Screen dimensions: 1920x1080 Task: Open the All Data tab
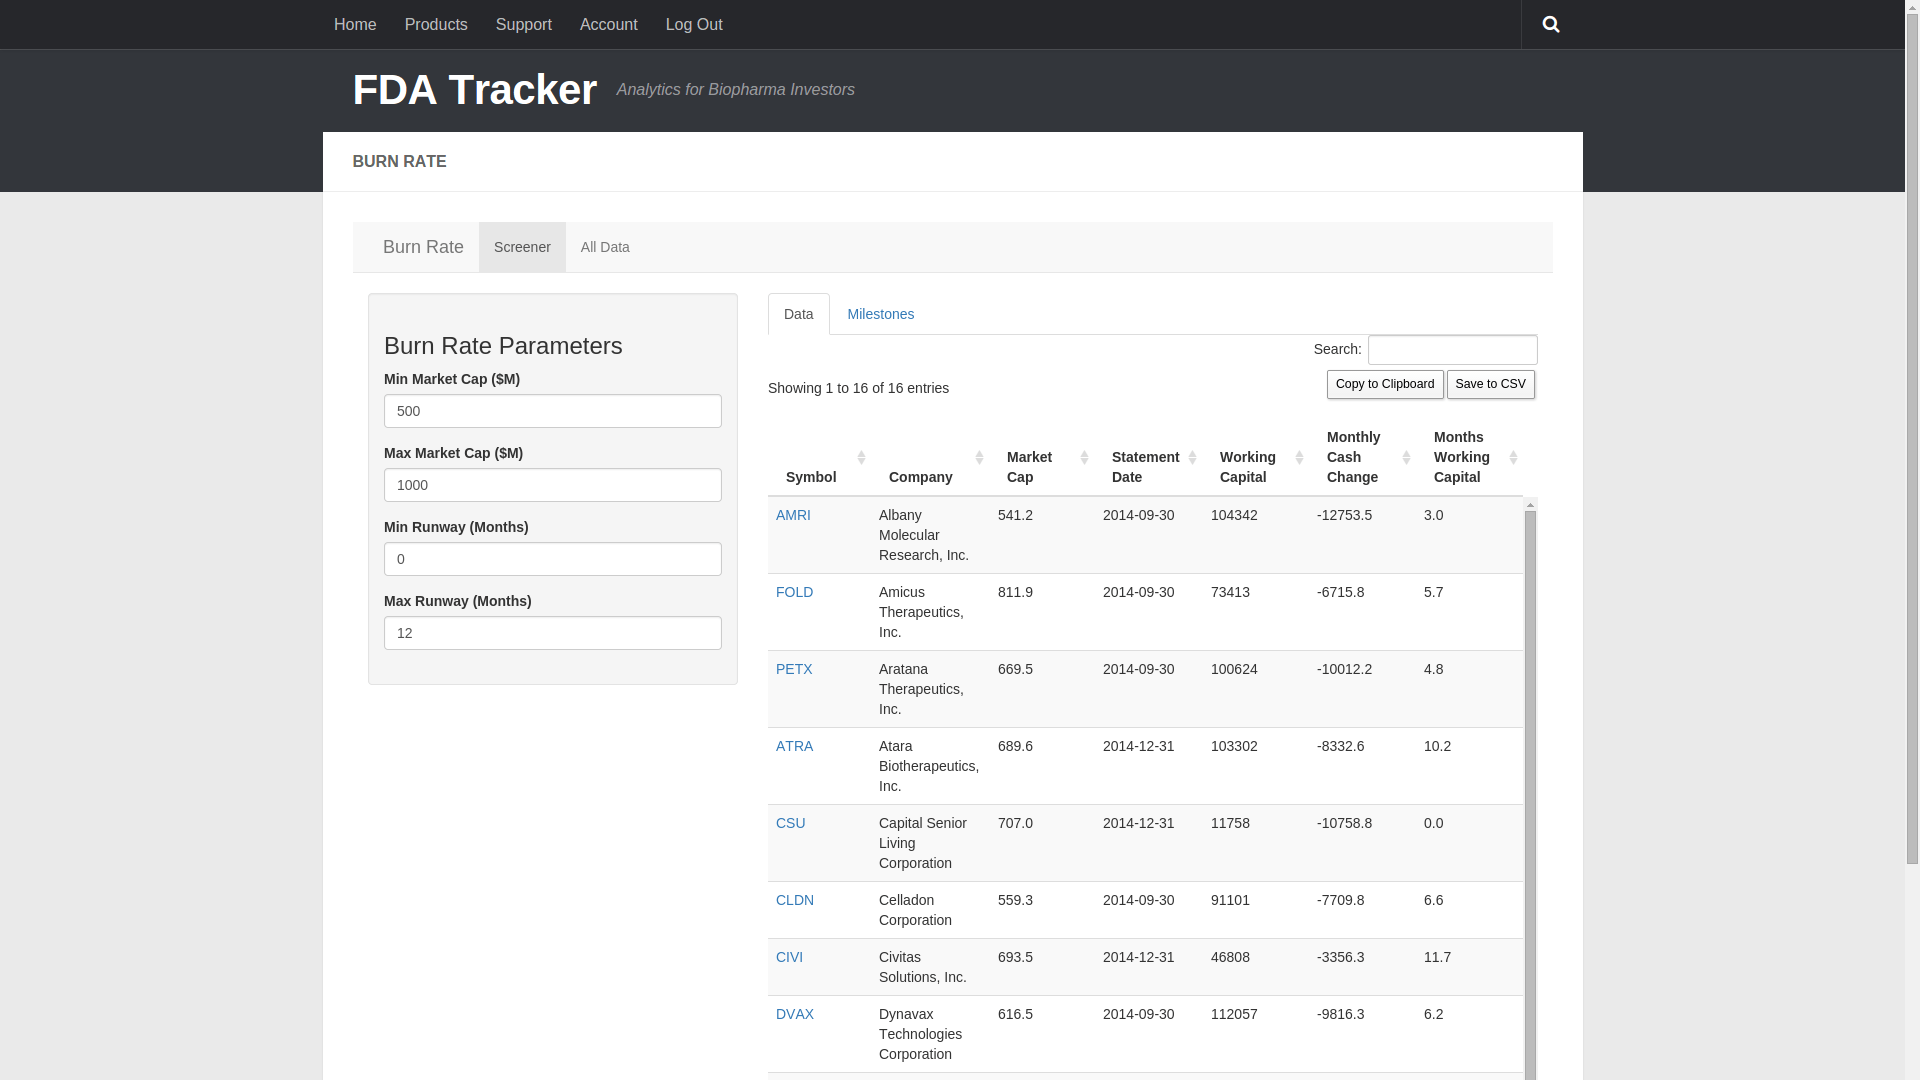coord(604,247)
